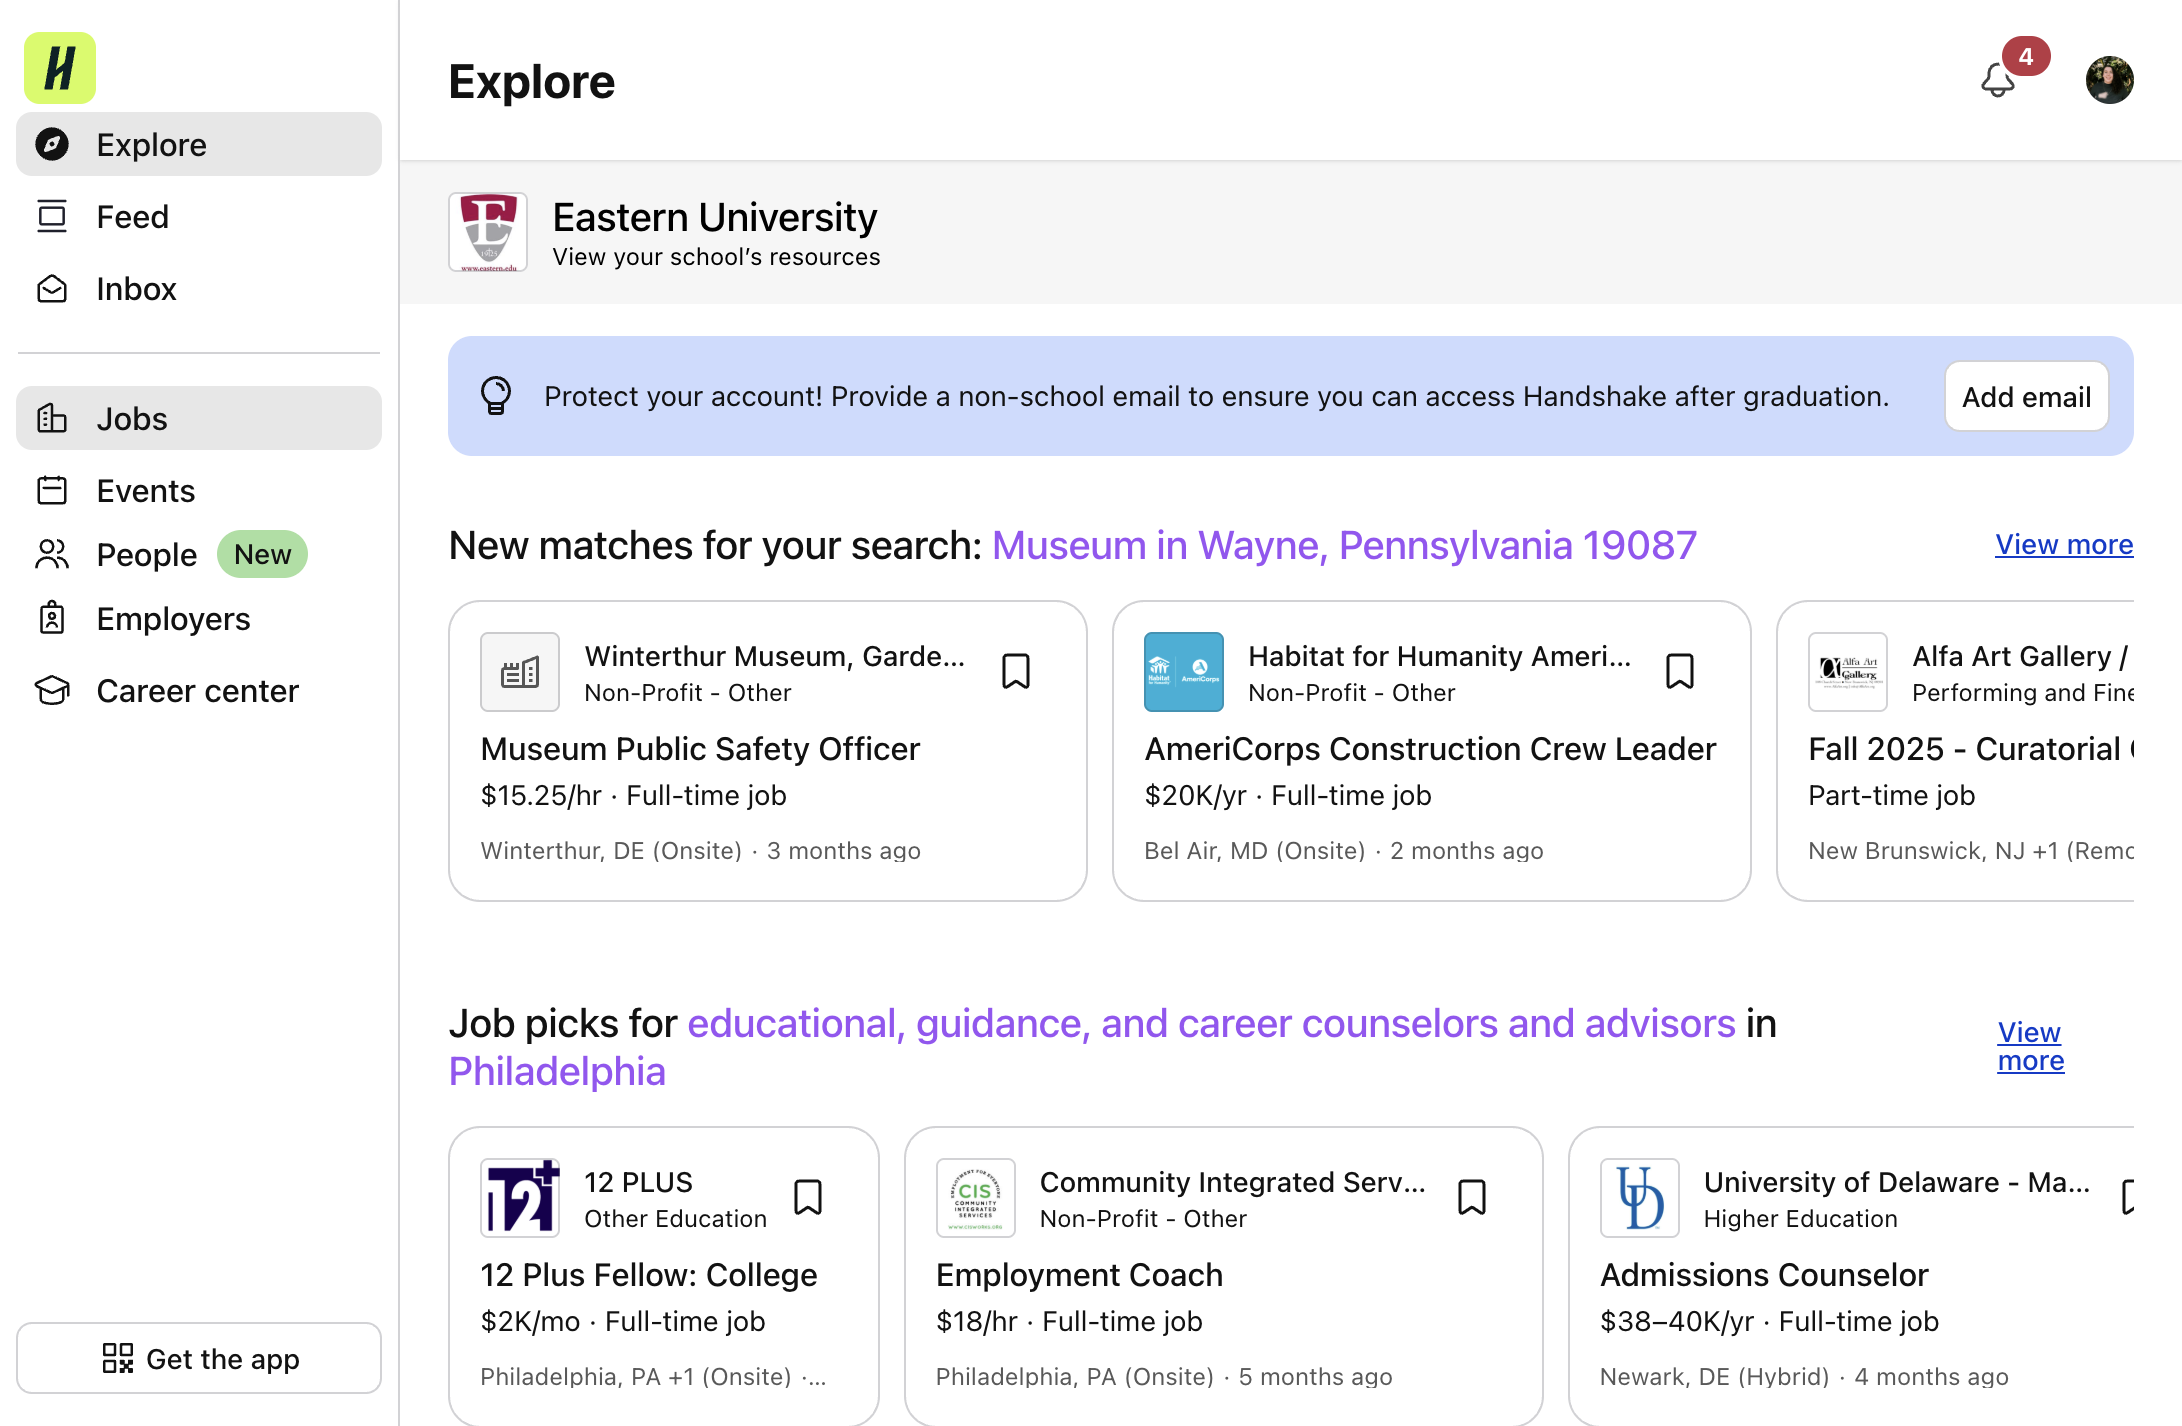Open View your school's resources text
The width and height of the screenshot is (2182, 1426).
point(716,257)
